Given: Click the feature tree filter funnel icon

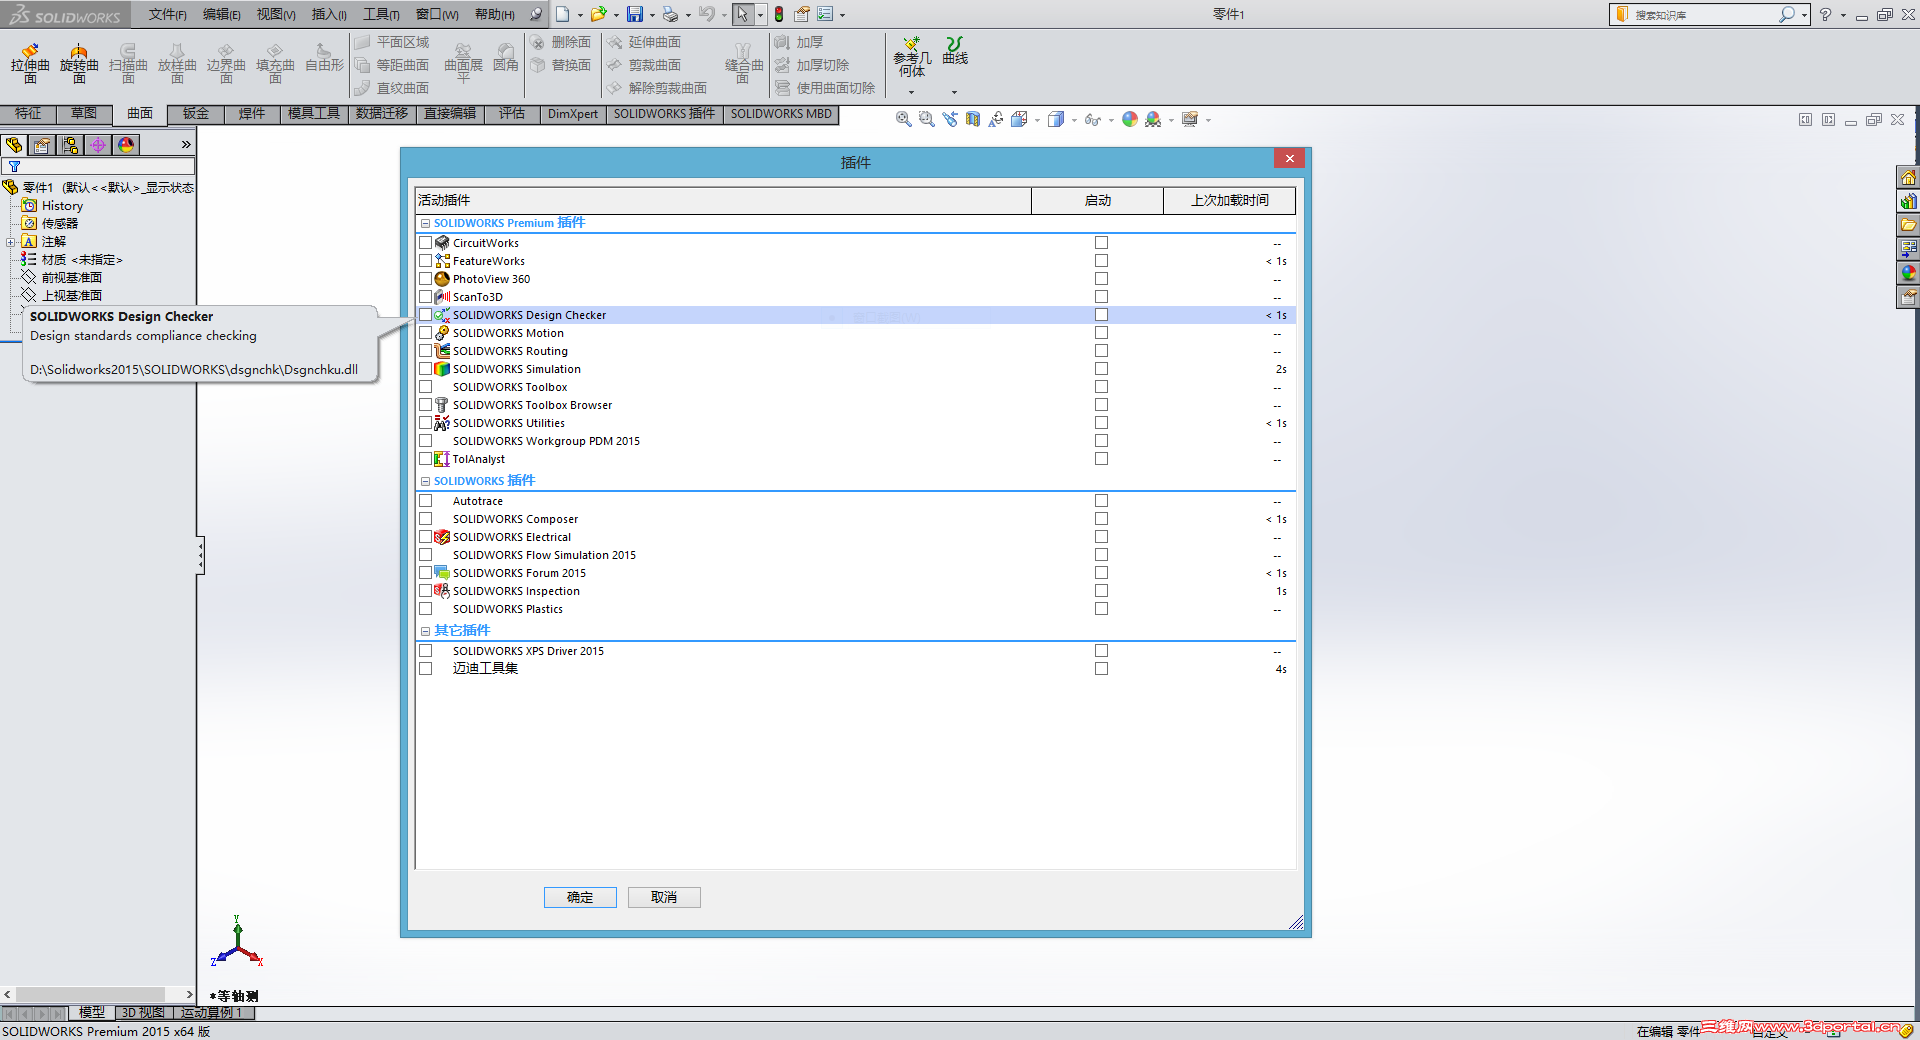Looking at the screenshot, I should pyautogui.click(x=14, y=167).
